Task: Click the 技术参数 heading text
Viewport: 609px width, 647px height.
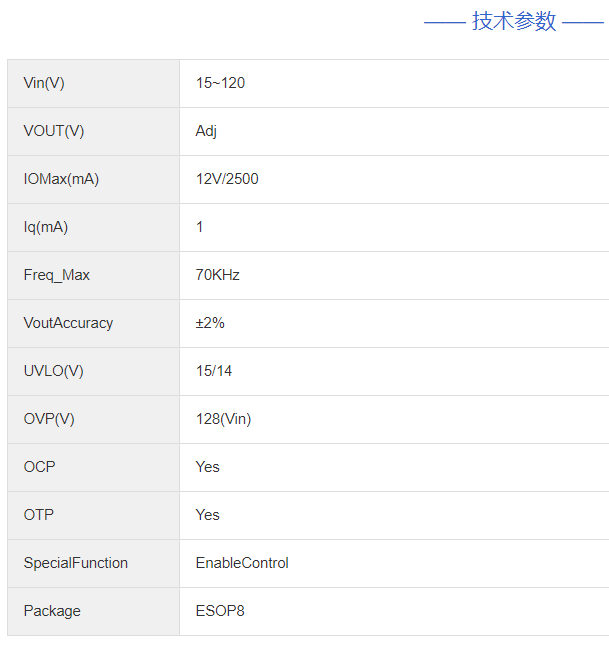Action: pos(514,21)
